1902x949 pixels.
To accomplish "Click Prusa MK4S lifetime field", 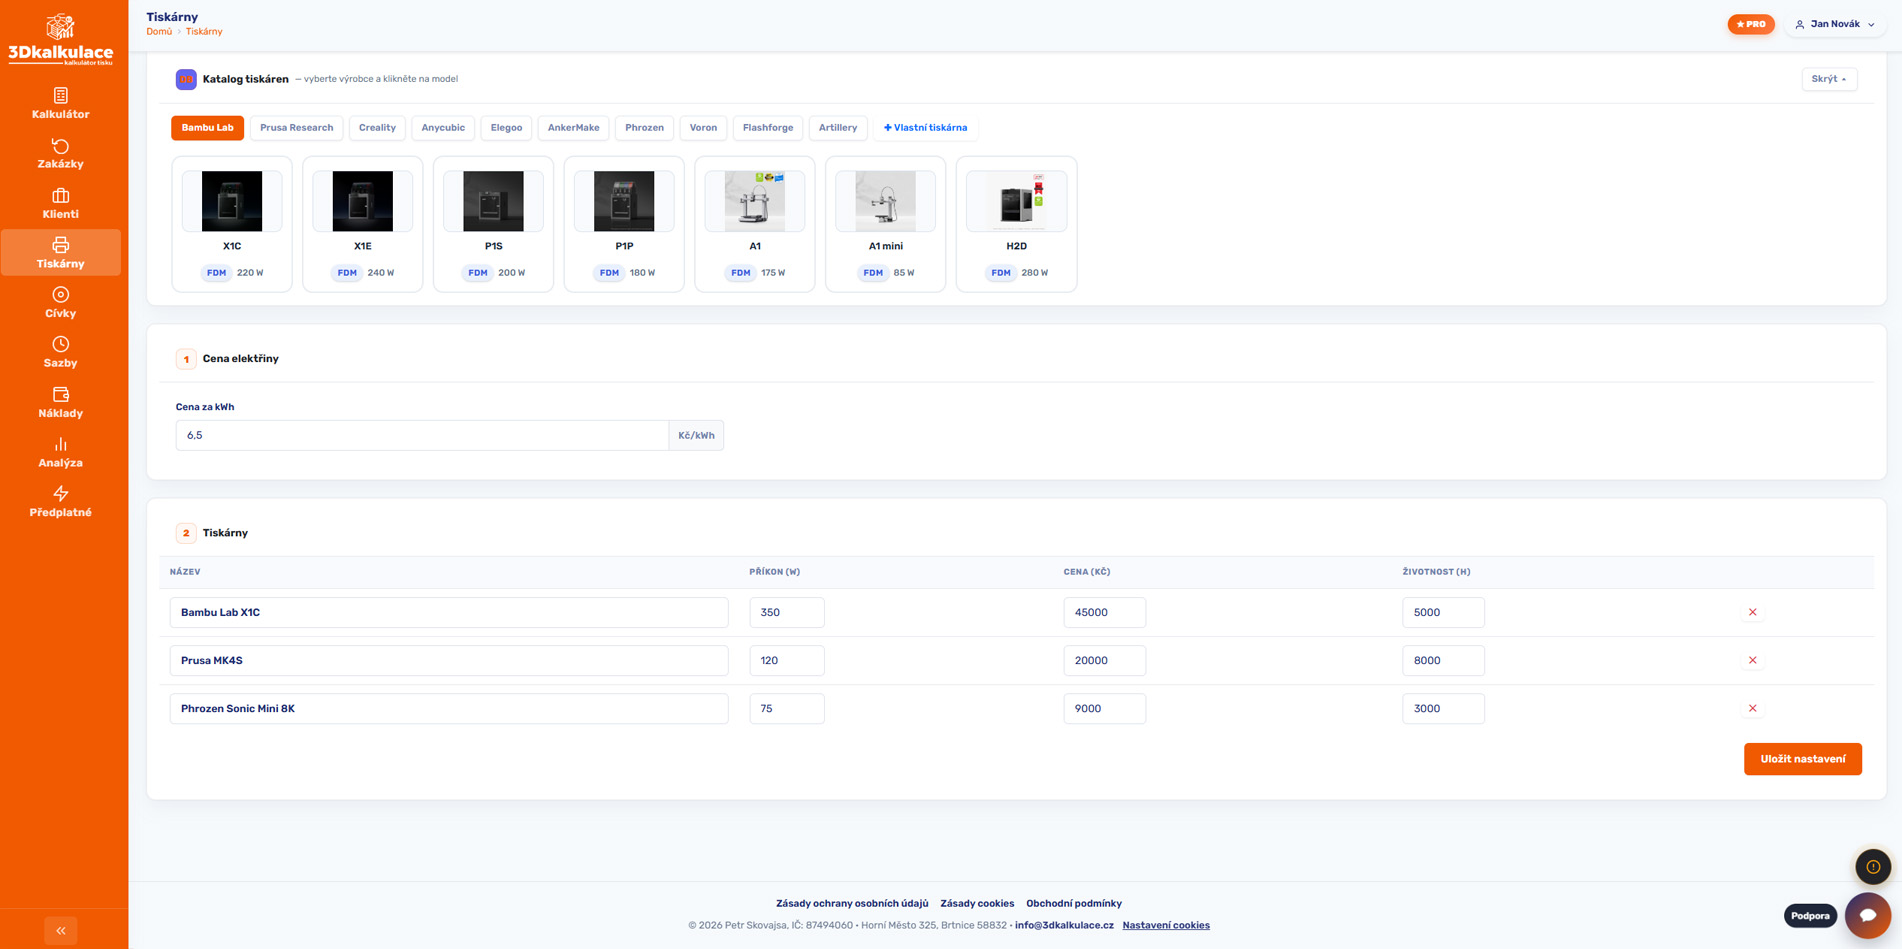I will tap(1443, 660).
